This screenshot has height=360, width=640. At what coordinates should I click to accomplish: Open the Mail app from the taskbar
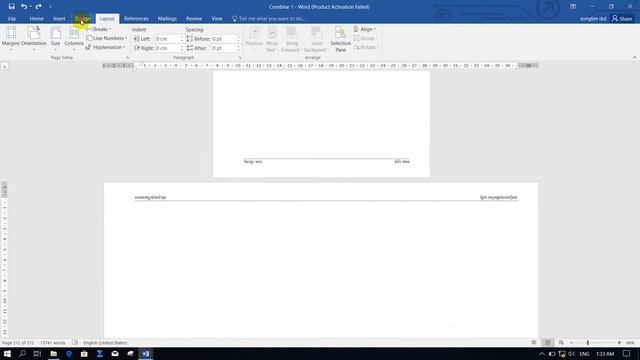[x=115, y=353]
